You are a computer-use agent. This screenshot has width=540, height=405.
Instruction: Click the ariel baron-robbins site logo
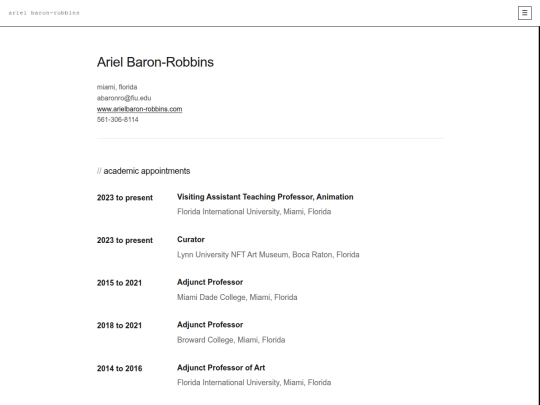pyautogui.click(x=44, y=13)
